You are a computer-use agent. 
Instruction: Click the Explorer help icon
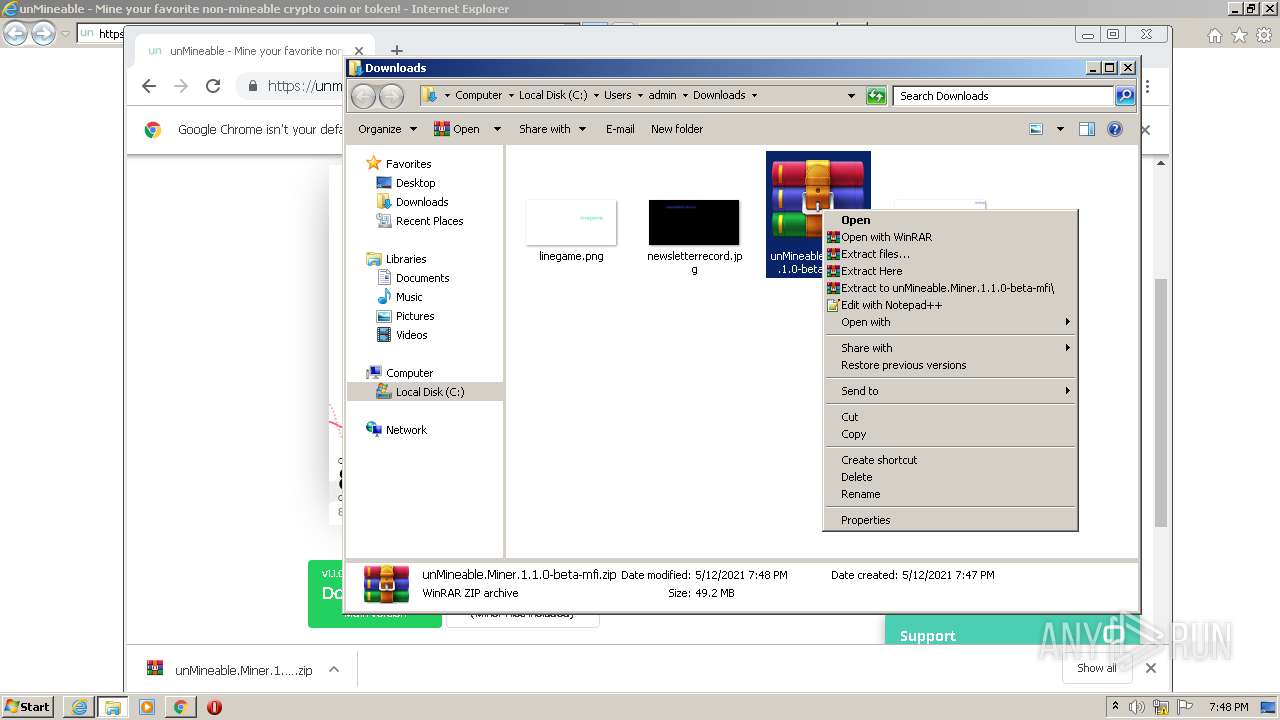point(1115,129)
